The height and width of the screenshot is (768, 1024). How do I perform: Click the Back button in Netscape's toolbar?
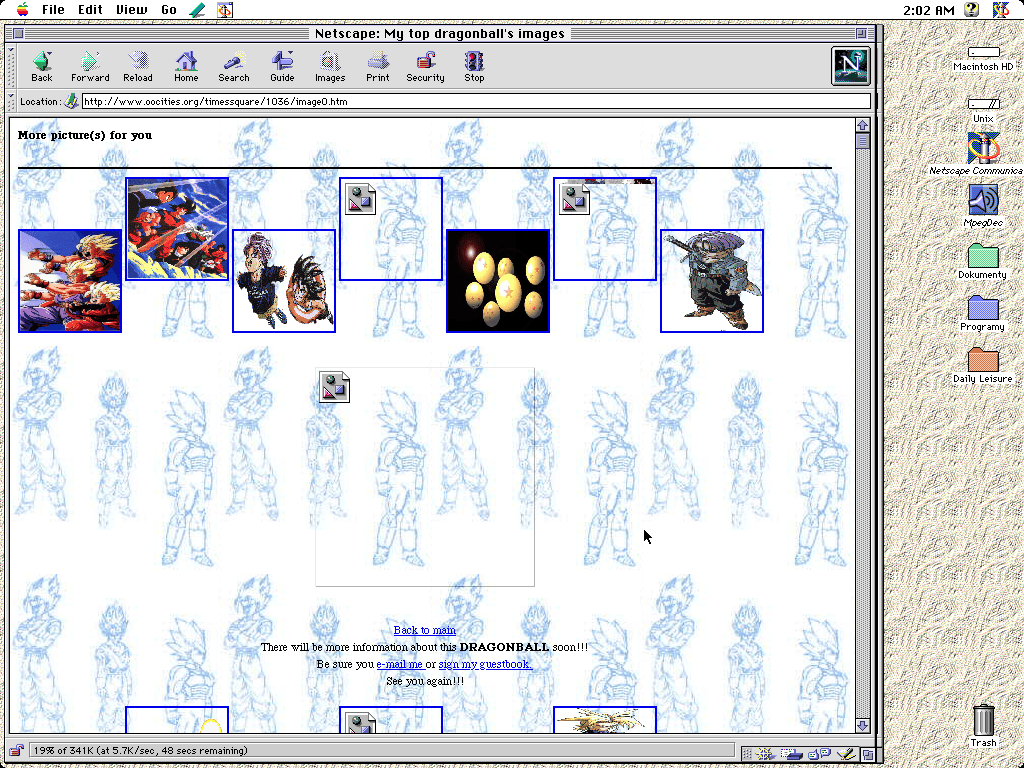(x=42, y=66)
